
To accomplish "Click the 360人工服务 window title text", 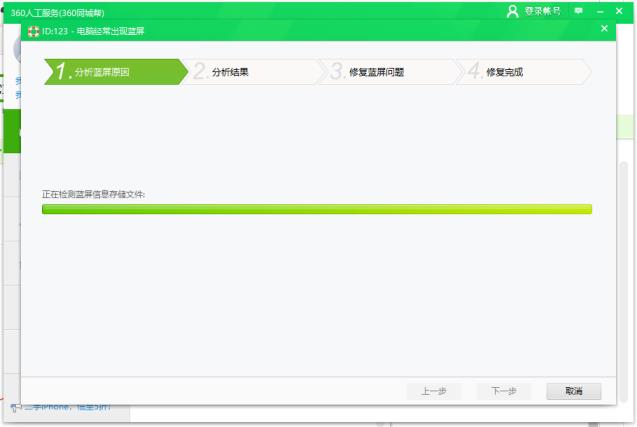I will click(58, 12).
